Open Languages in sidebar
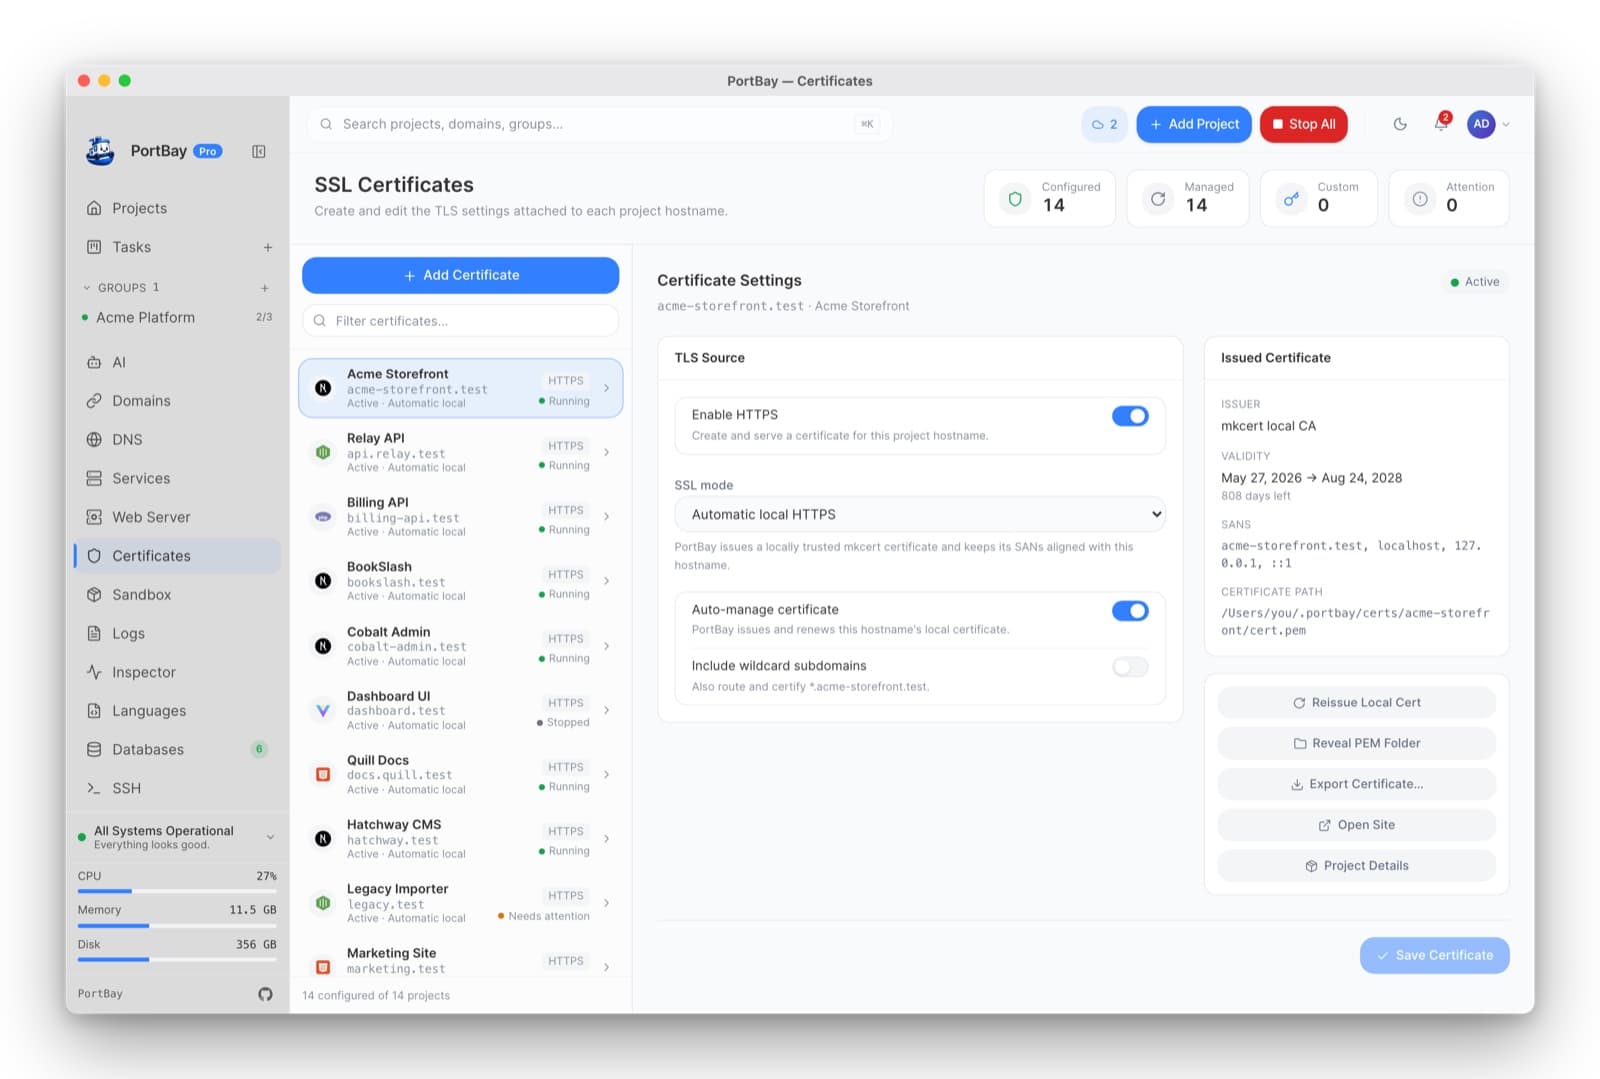1600x1079 pixels. point(177,711)
